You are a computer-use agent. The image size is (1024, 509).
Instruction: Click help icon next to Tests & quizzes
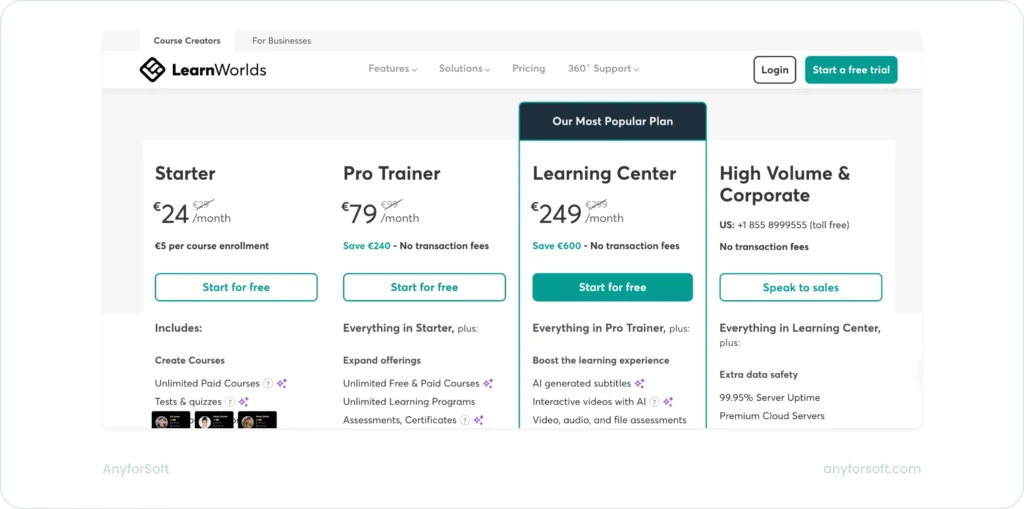230,402
